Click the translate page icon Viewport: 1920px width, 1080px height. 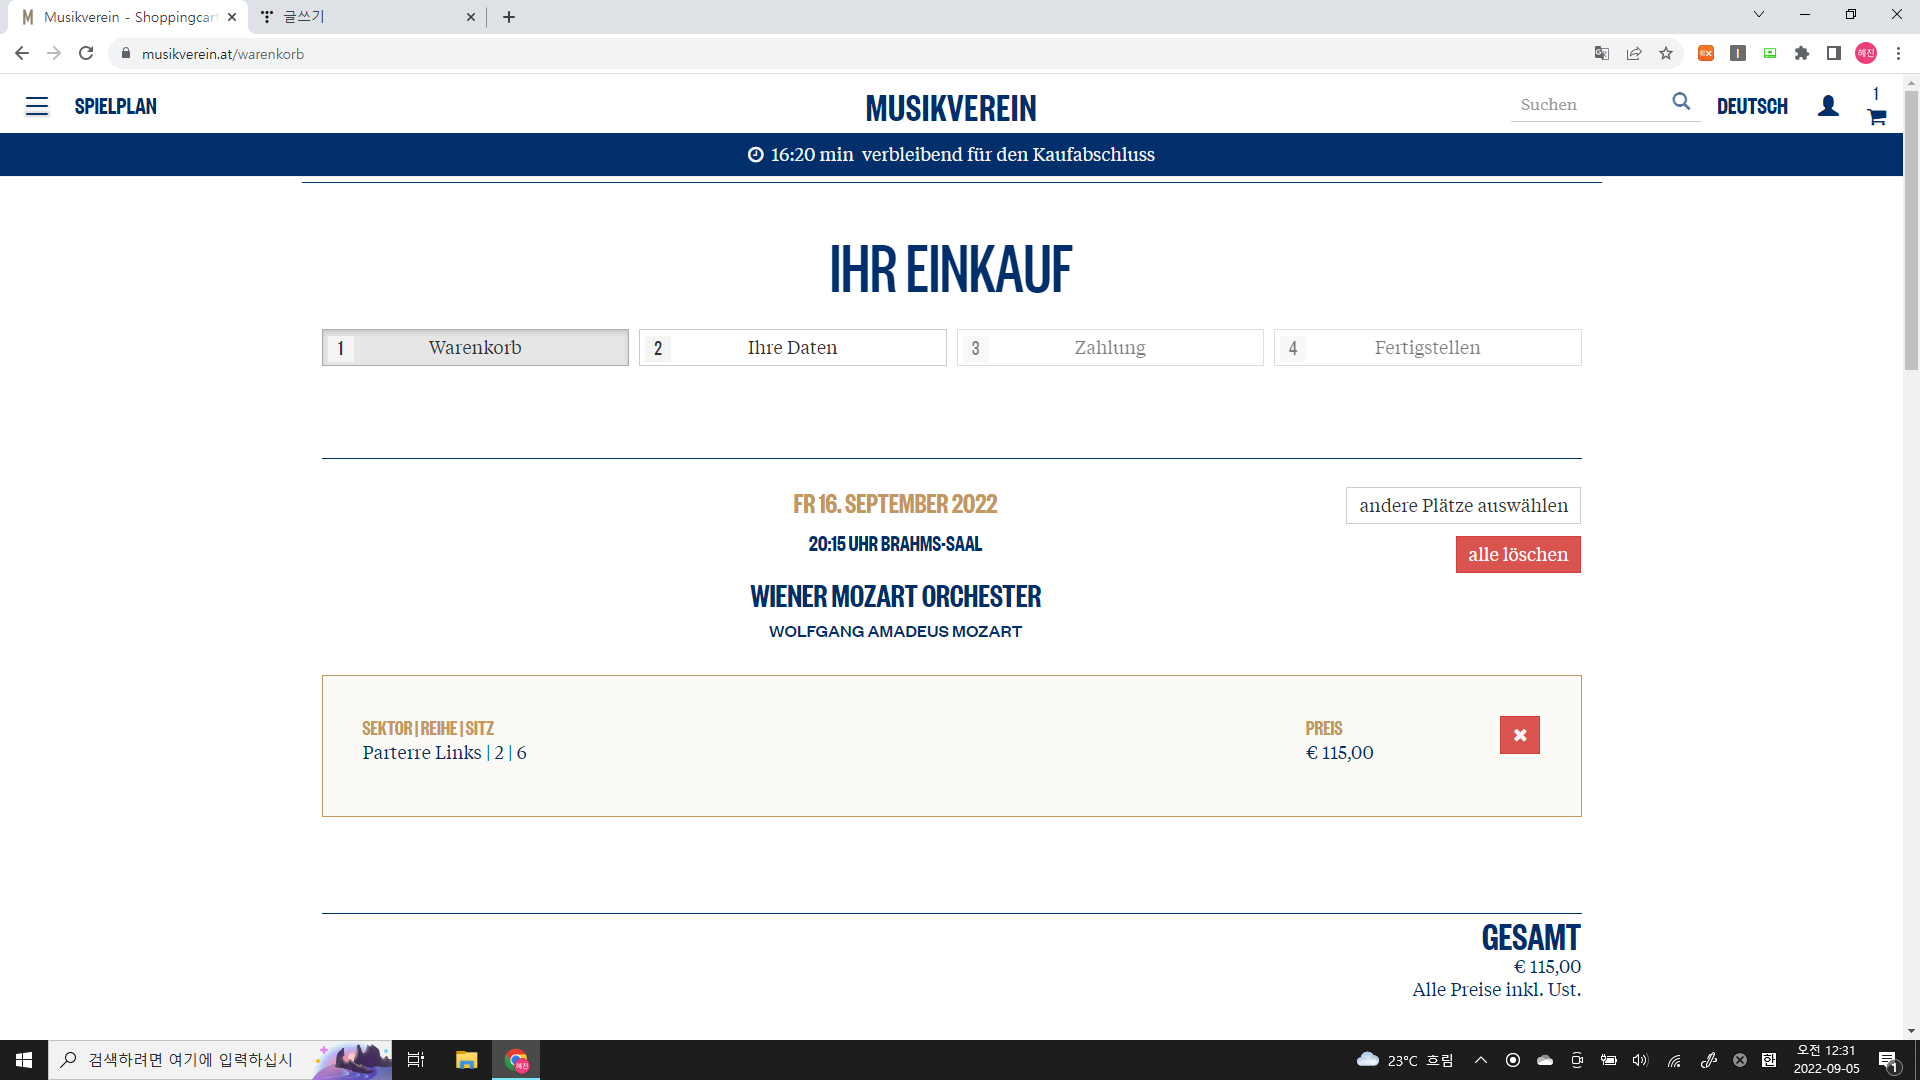coord(1602,53)
